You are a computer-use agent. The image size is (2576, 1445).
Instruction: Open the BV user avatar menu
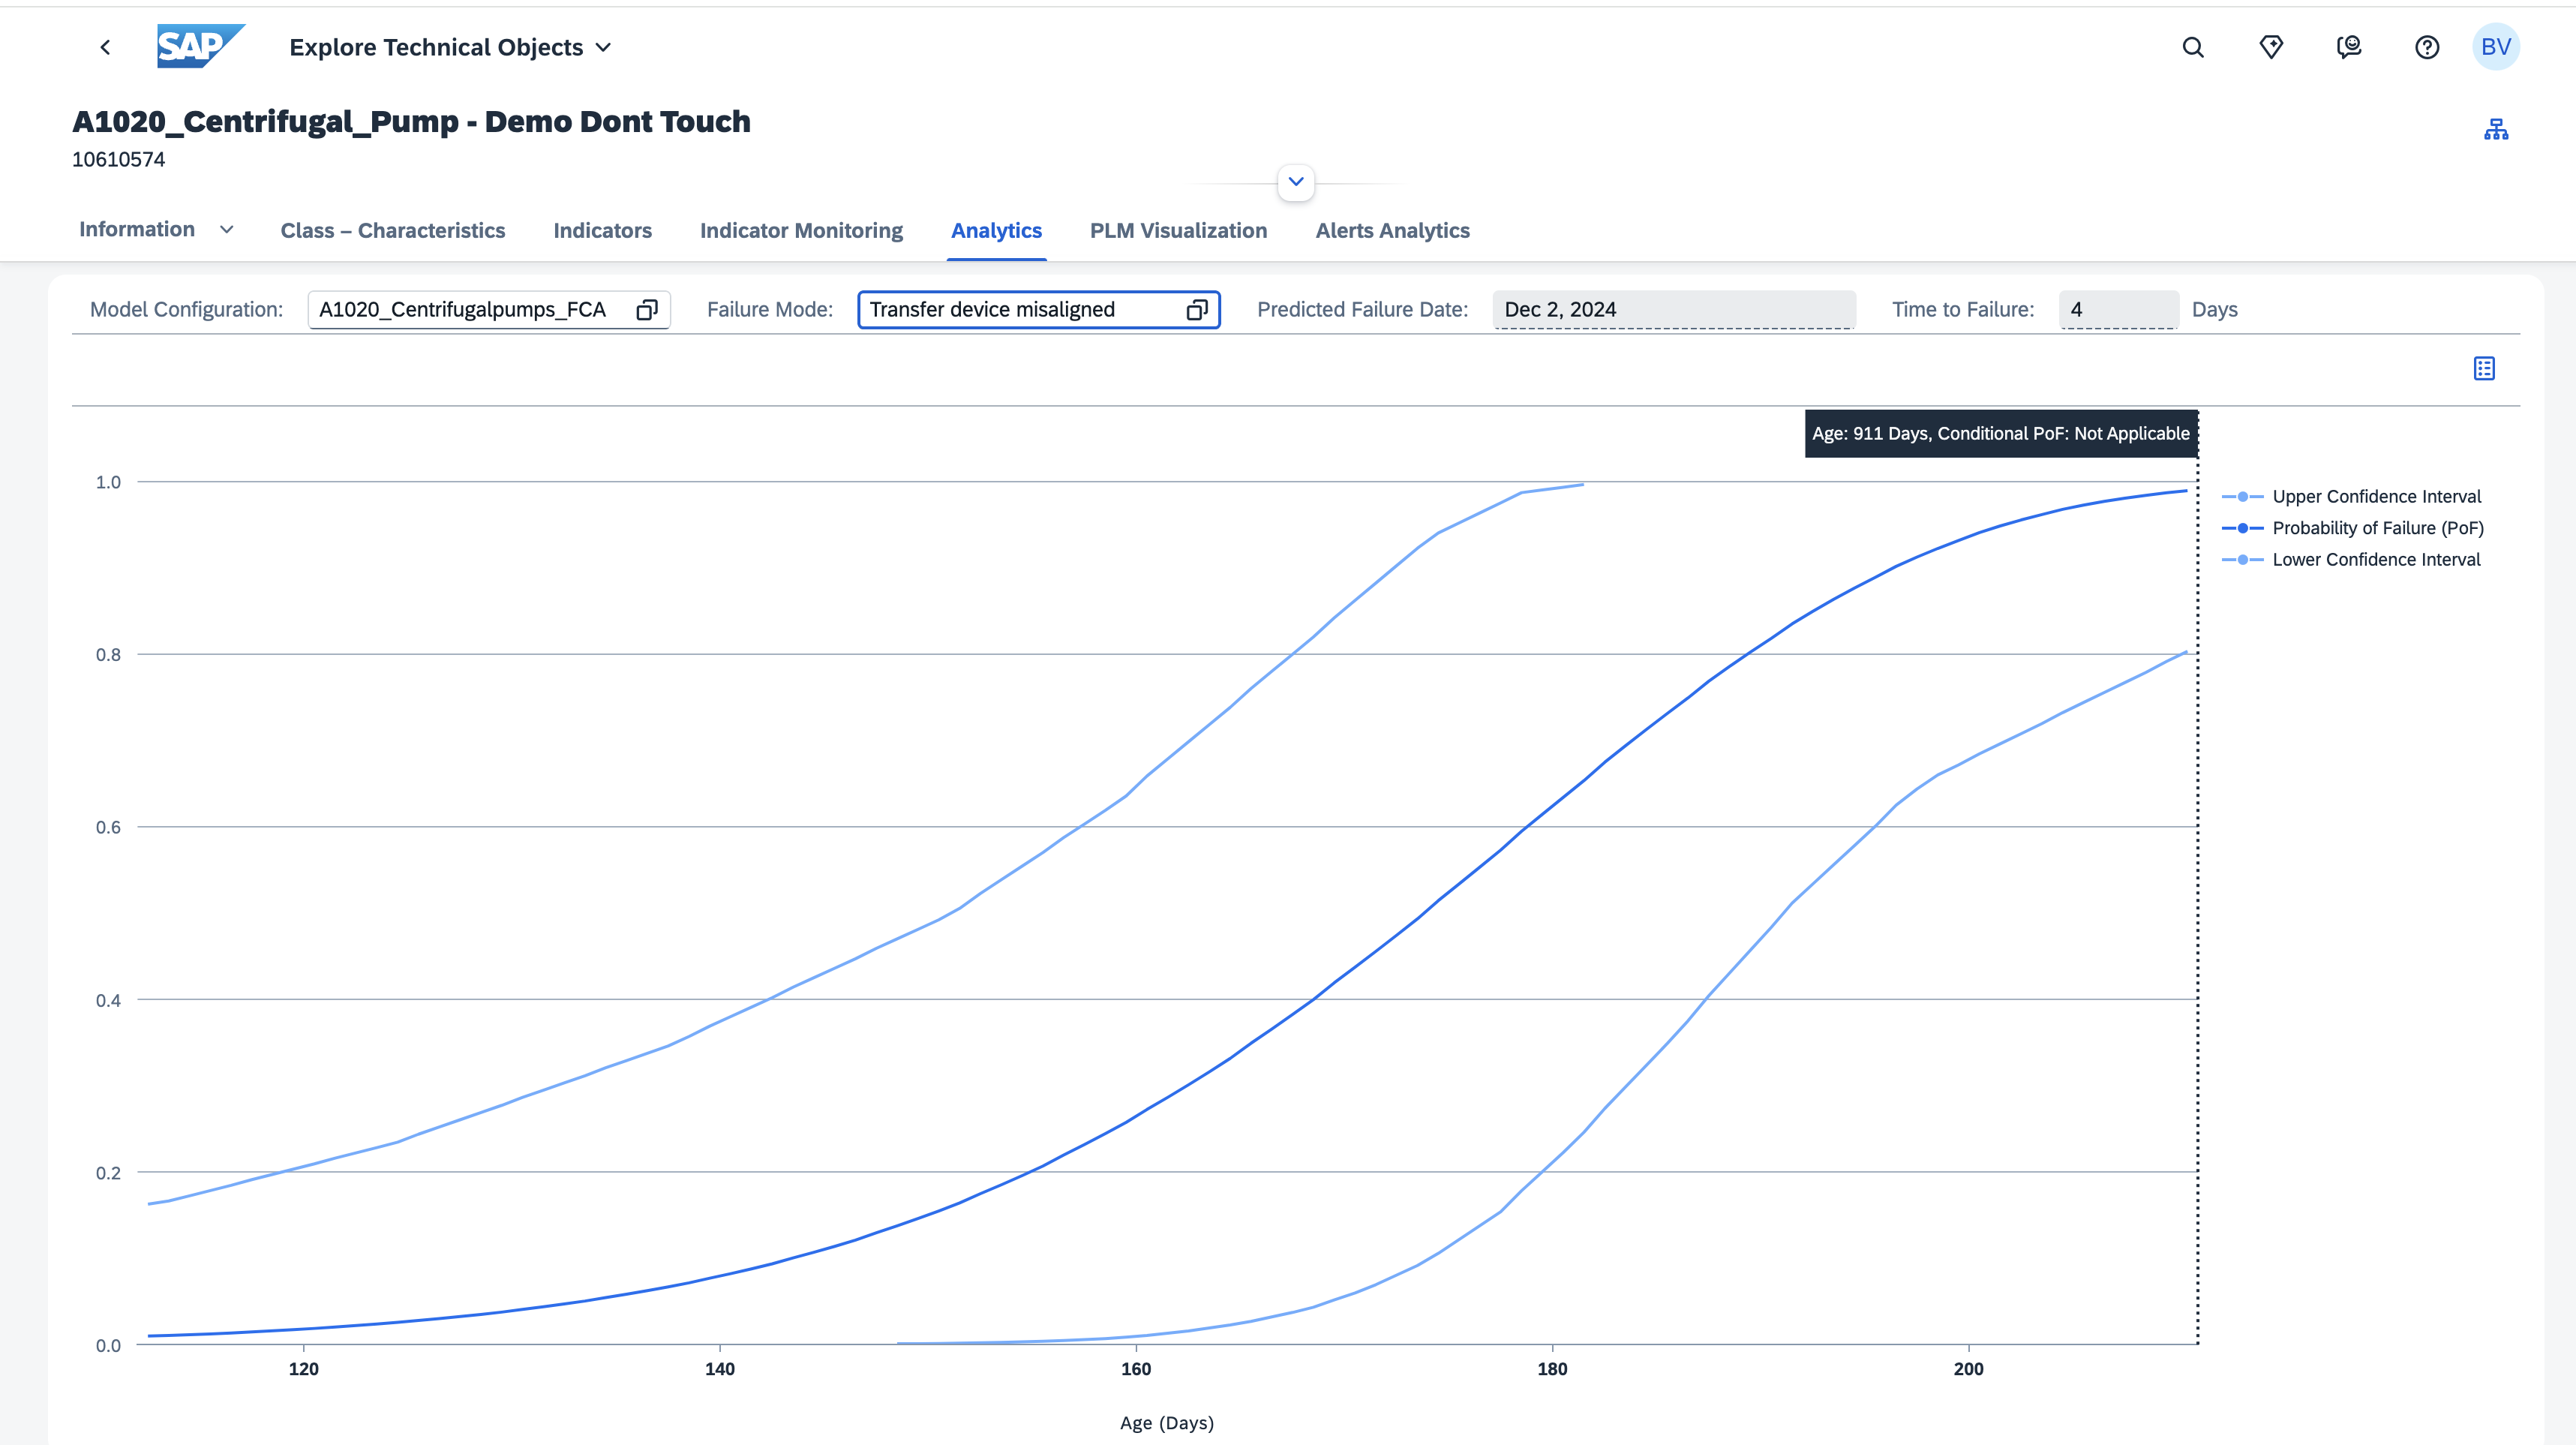pos(2495,47)
